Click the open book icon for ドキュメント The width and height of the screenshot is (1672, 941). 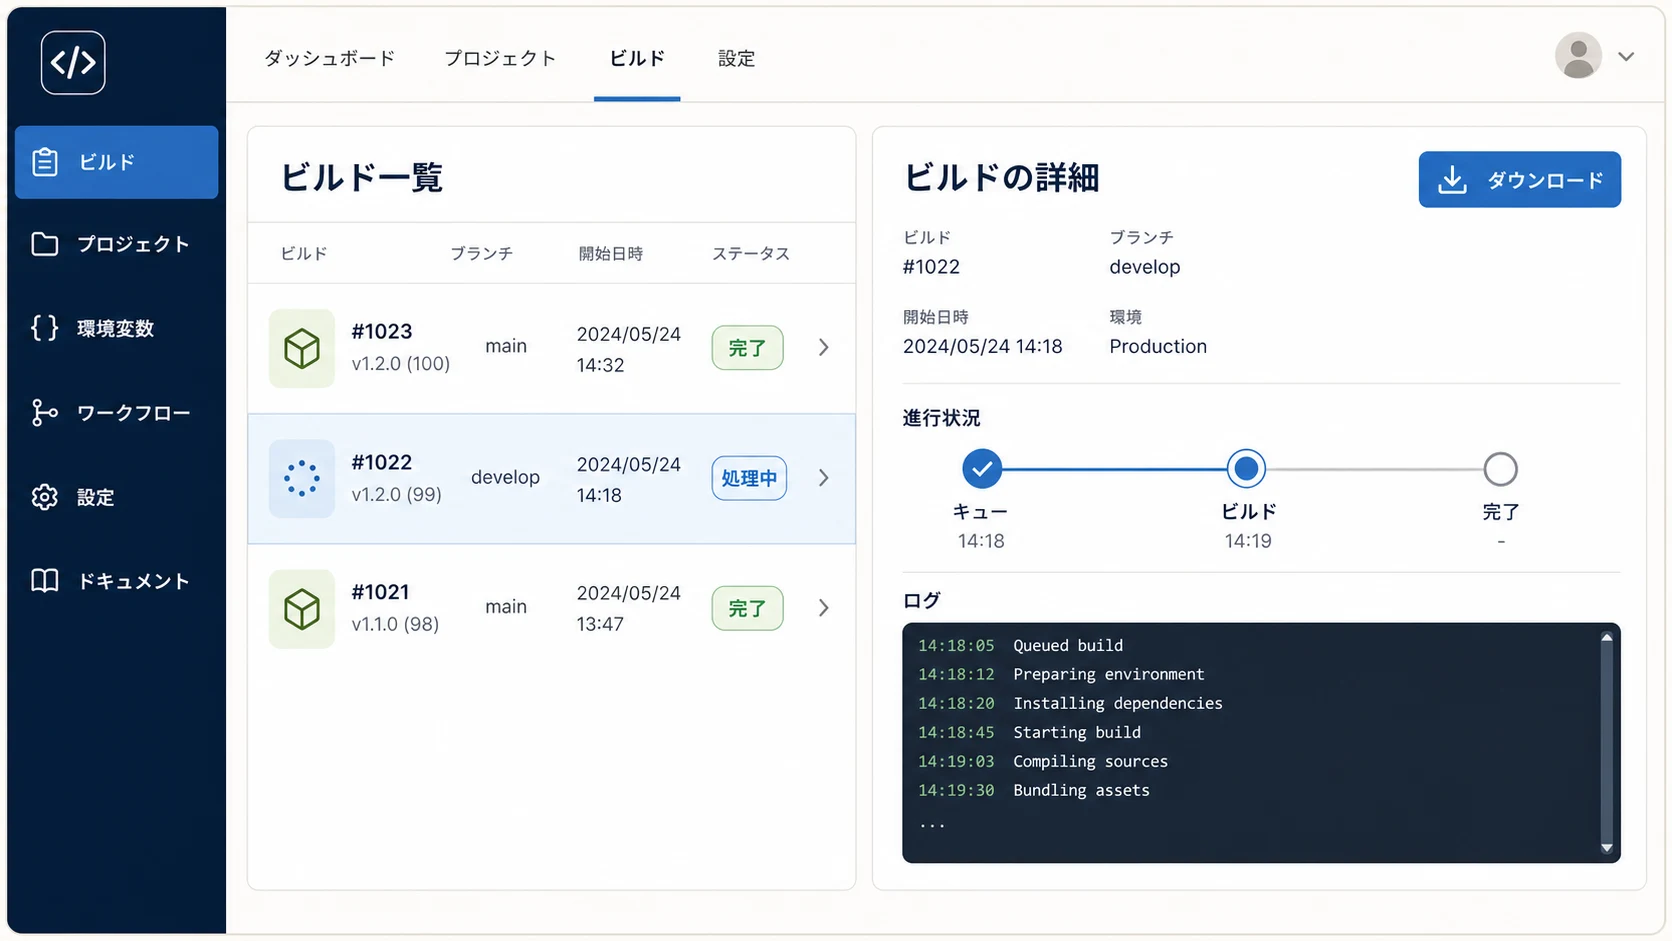point(45,581)
